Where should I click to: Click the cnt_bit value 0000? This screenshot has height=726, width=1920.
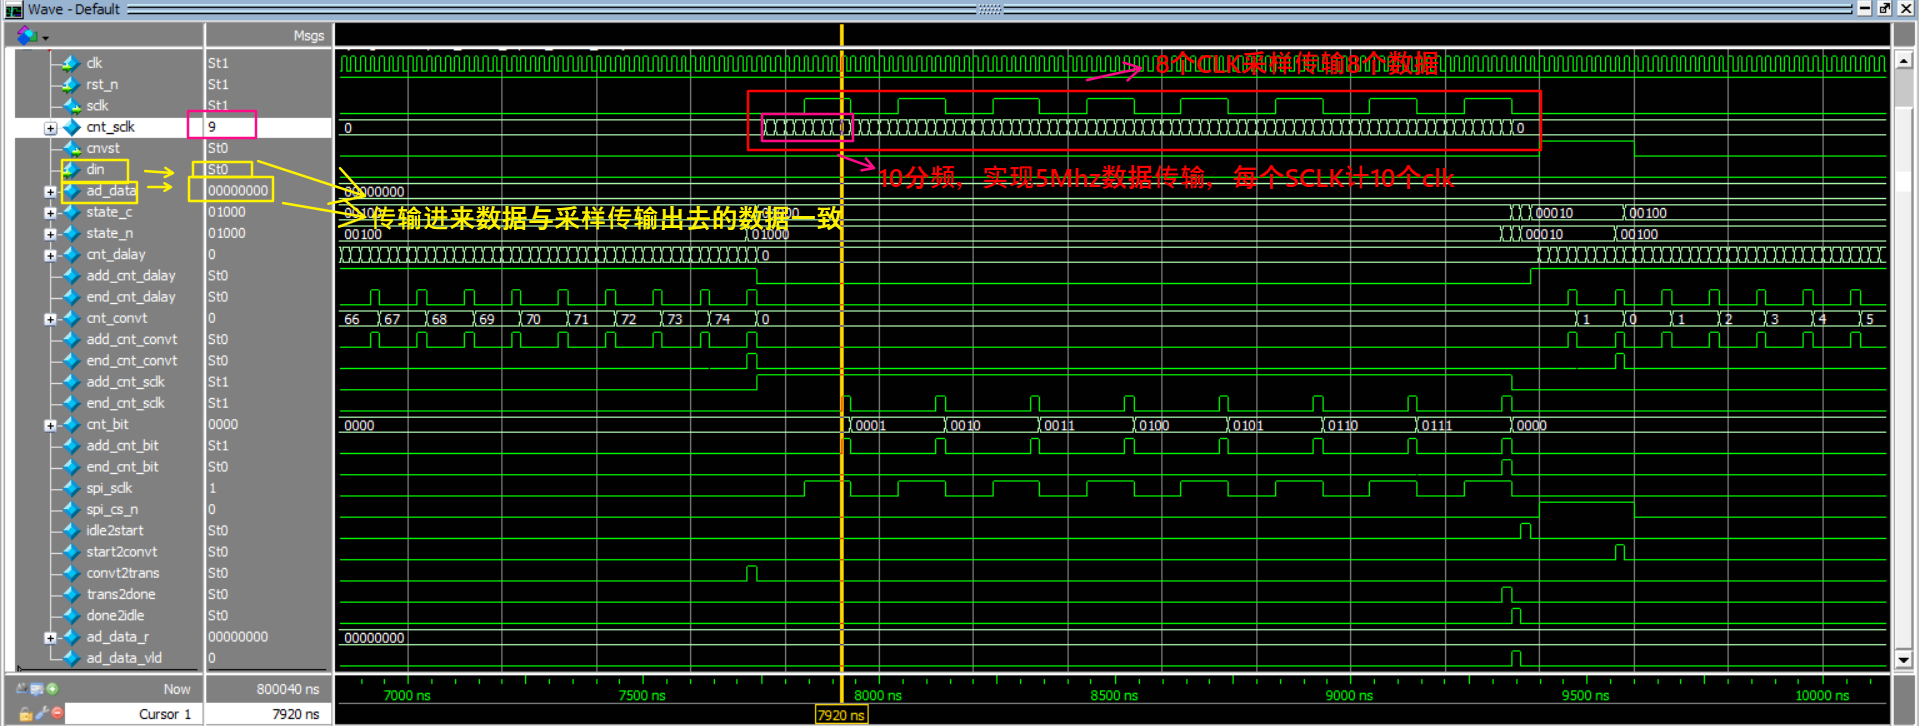click(223, 424)
